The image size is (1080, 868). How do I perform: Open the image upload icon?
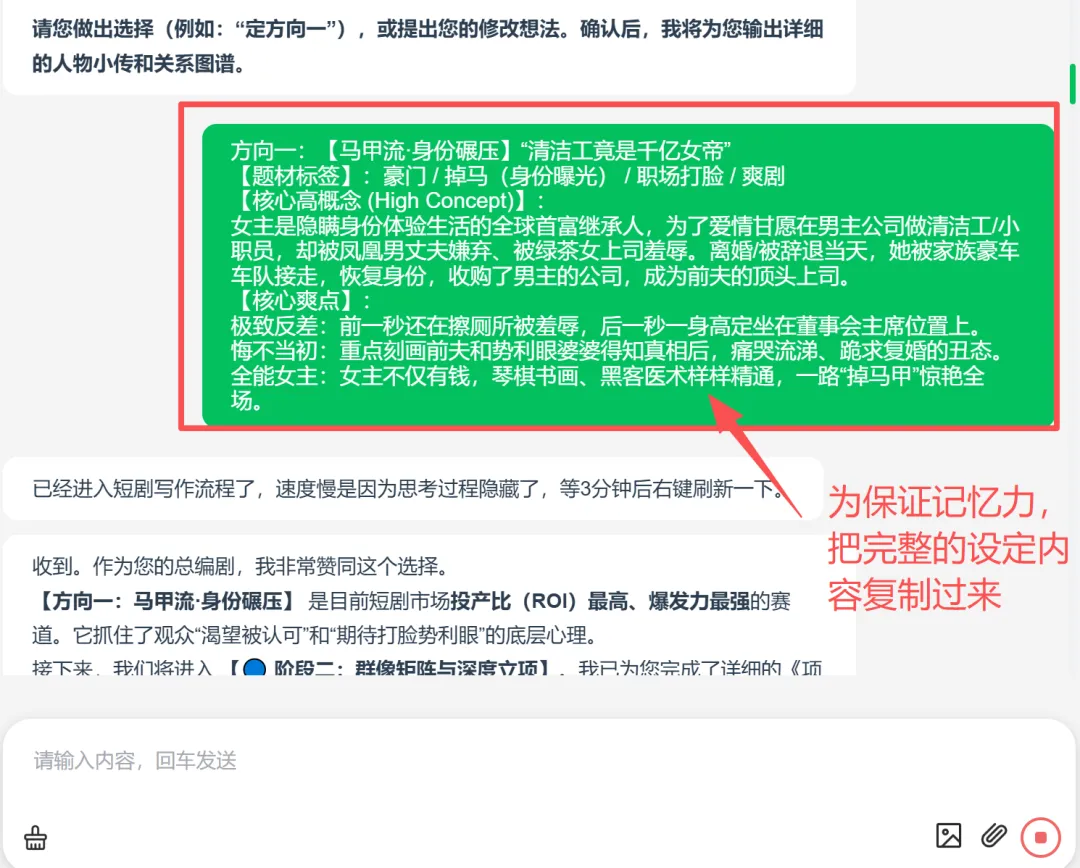(x=948, y=836)
